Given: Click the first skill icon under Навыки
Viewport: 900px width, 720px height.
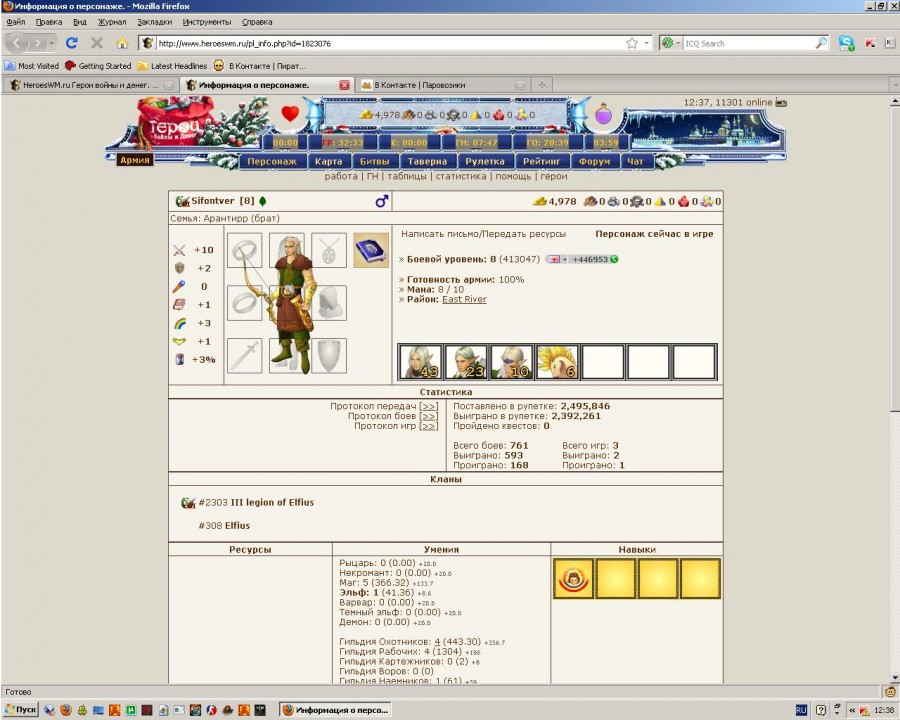Looking at the screenshot, I should [x=573, y=579].
